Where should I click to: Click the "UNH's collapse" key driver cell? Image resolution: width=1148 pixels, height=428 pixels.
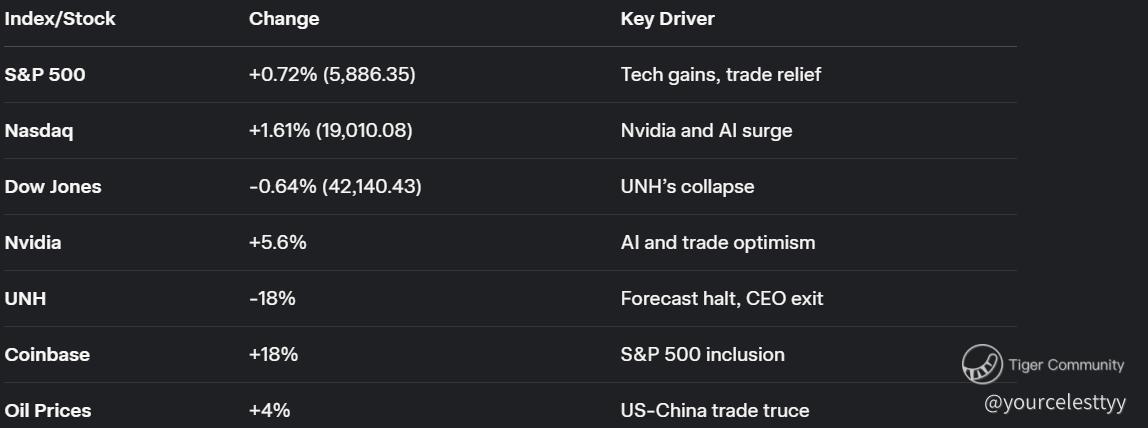[x=687, y=187]
